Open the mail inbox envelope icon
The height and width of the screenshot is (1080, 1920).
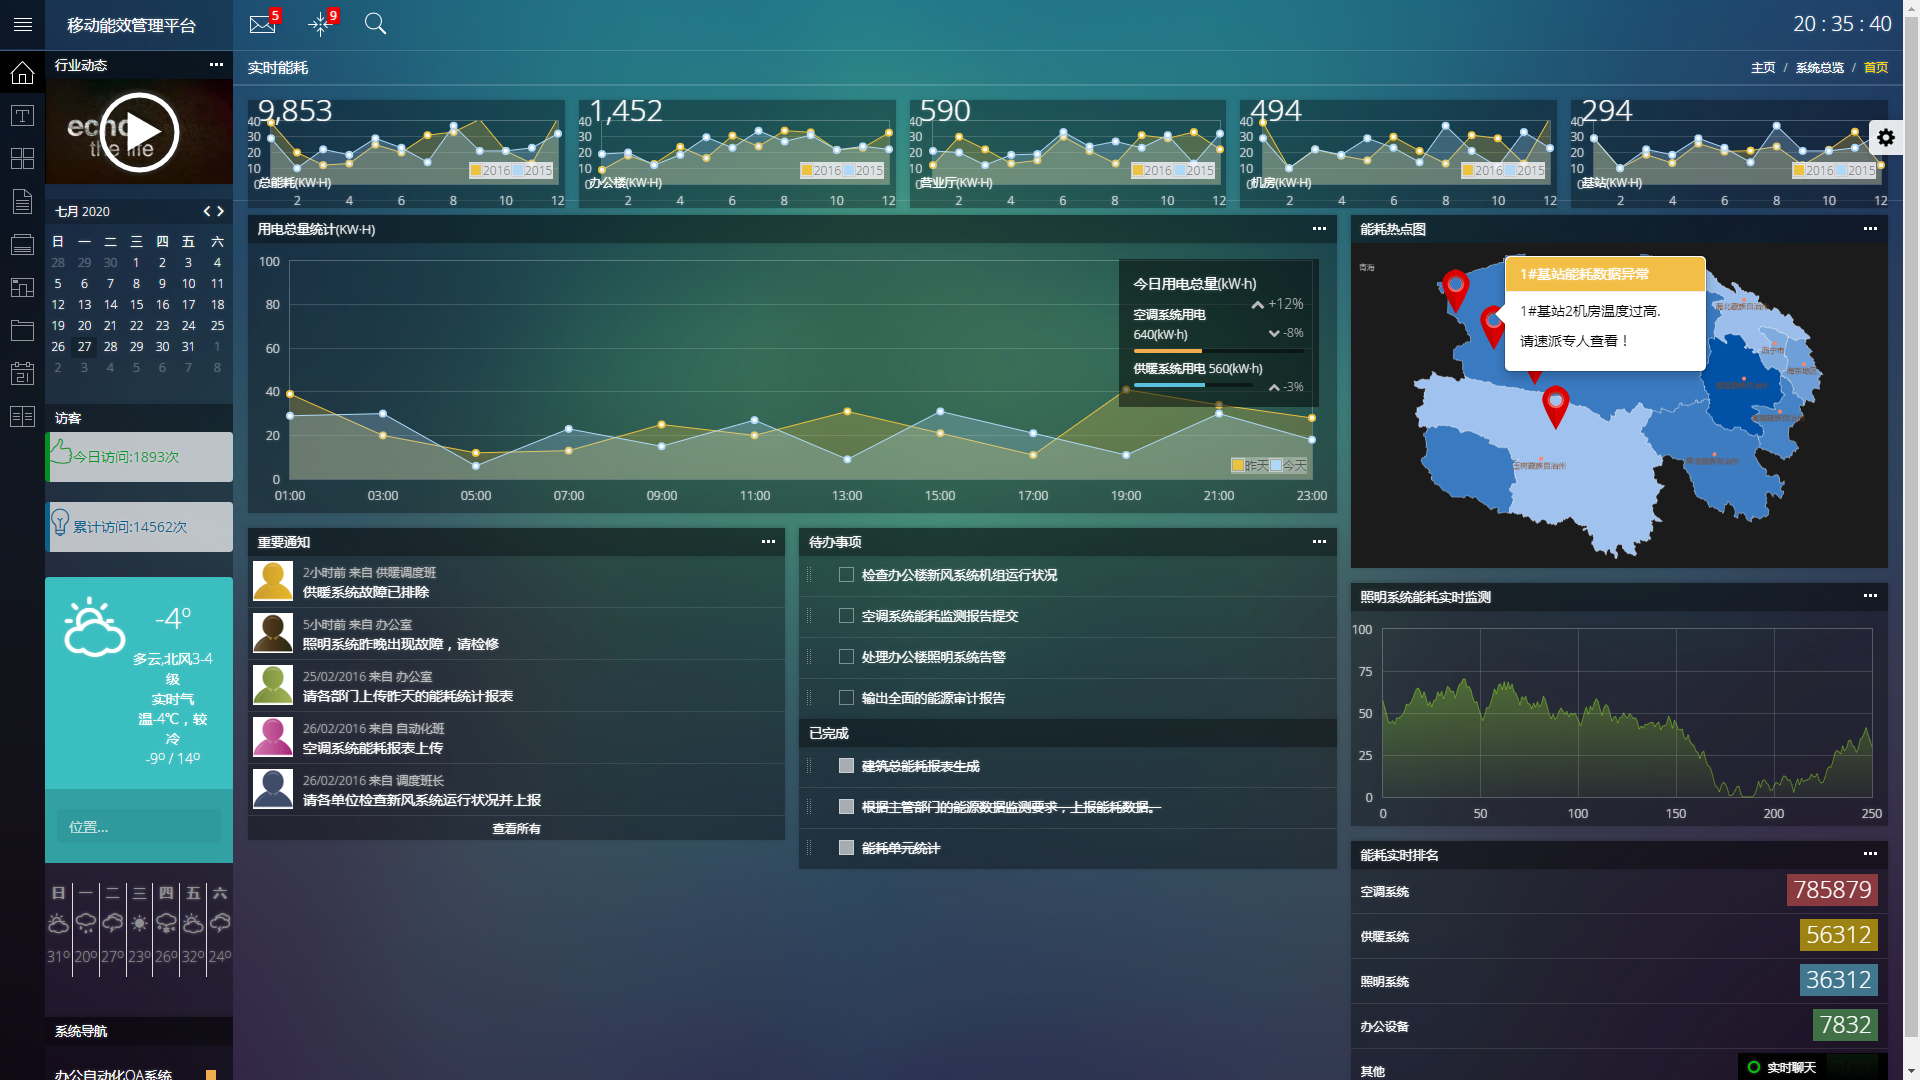[x=262, y=24]
